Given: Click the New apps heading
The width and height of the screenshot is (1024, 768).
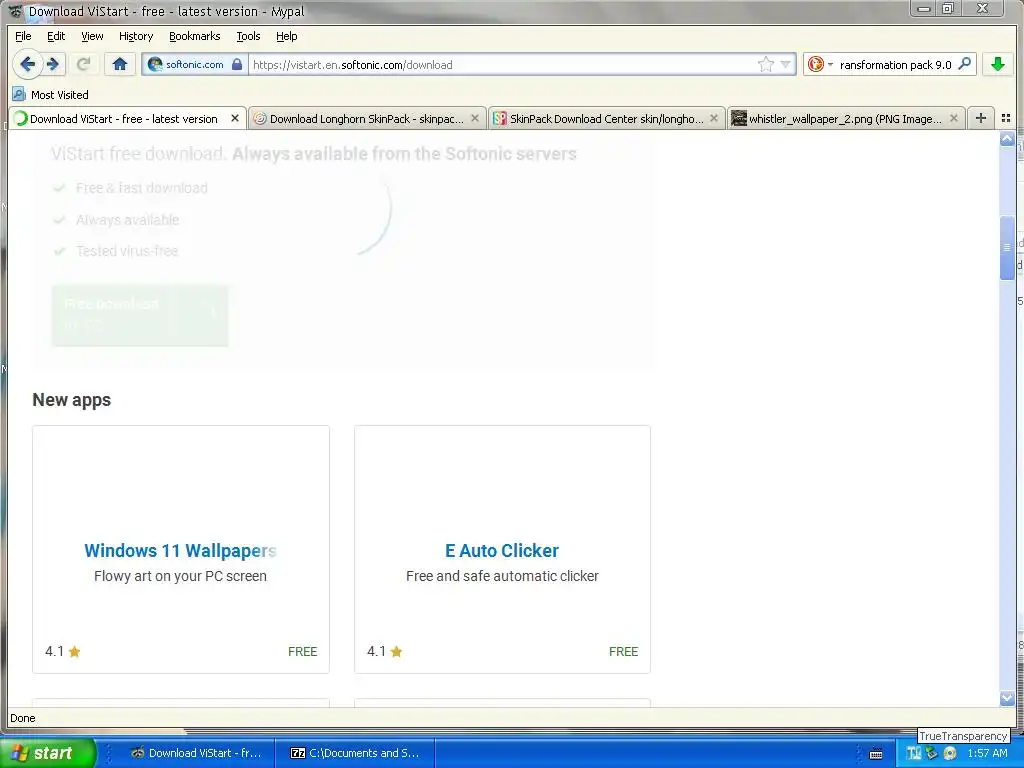Looking at the screenshot, I should [72, 400].
